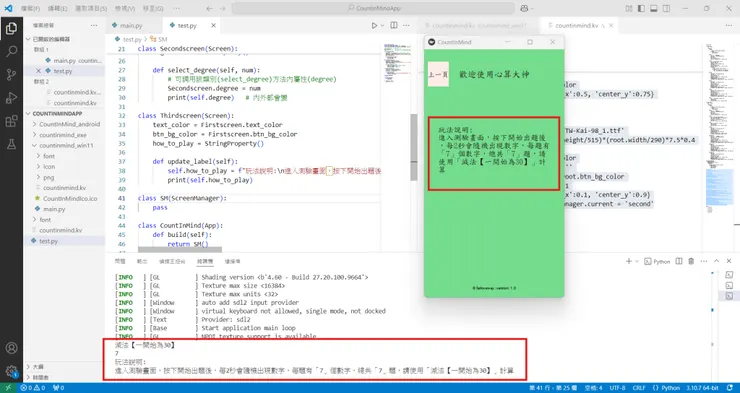
Task: Open the Go menu
Action: 153,8
